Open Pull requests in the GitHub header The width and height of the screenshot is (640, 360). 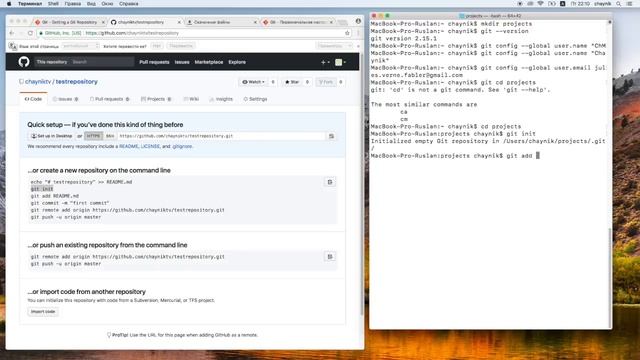tap(154, 62)
